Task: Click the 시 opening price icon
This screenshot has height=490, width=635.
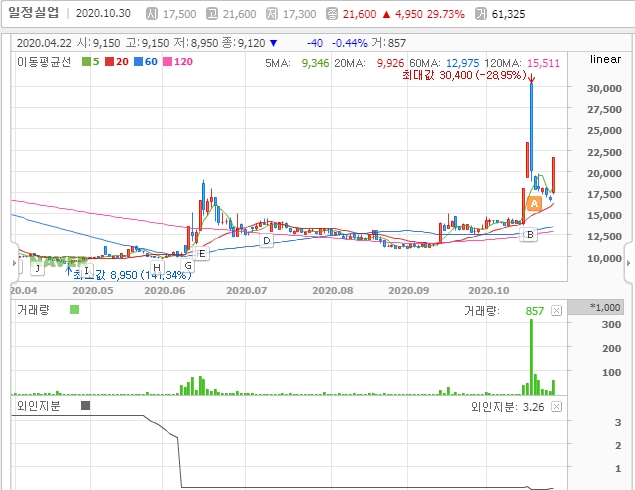Action: (x=152, y=14)
